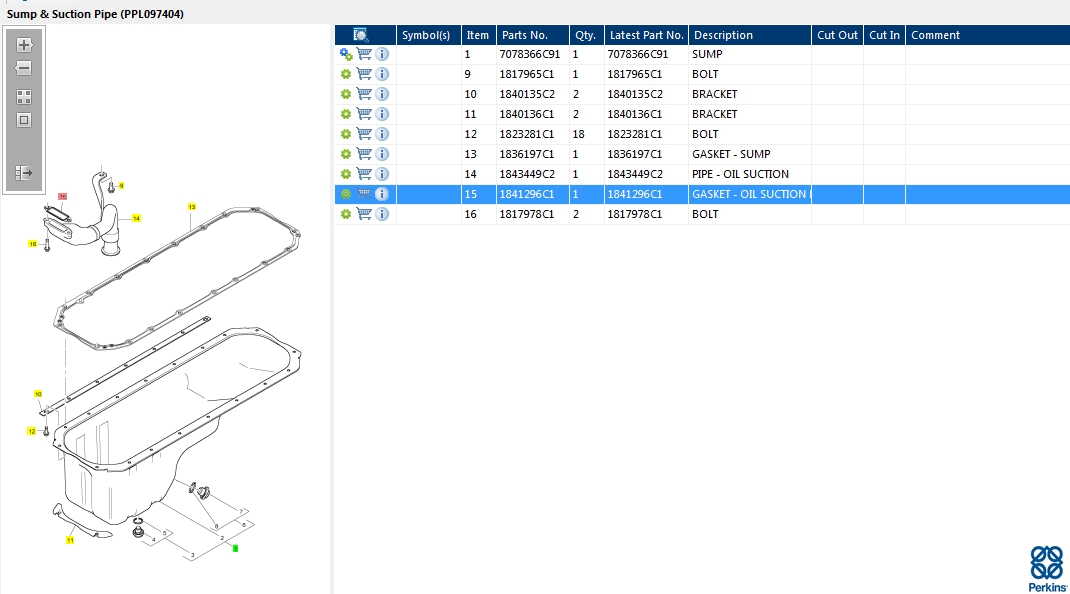Click the search magnifier icon in table header
This screenshot has height=594, width=1070.
(361, 35)
